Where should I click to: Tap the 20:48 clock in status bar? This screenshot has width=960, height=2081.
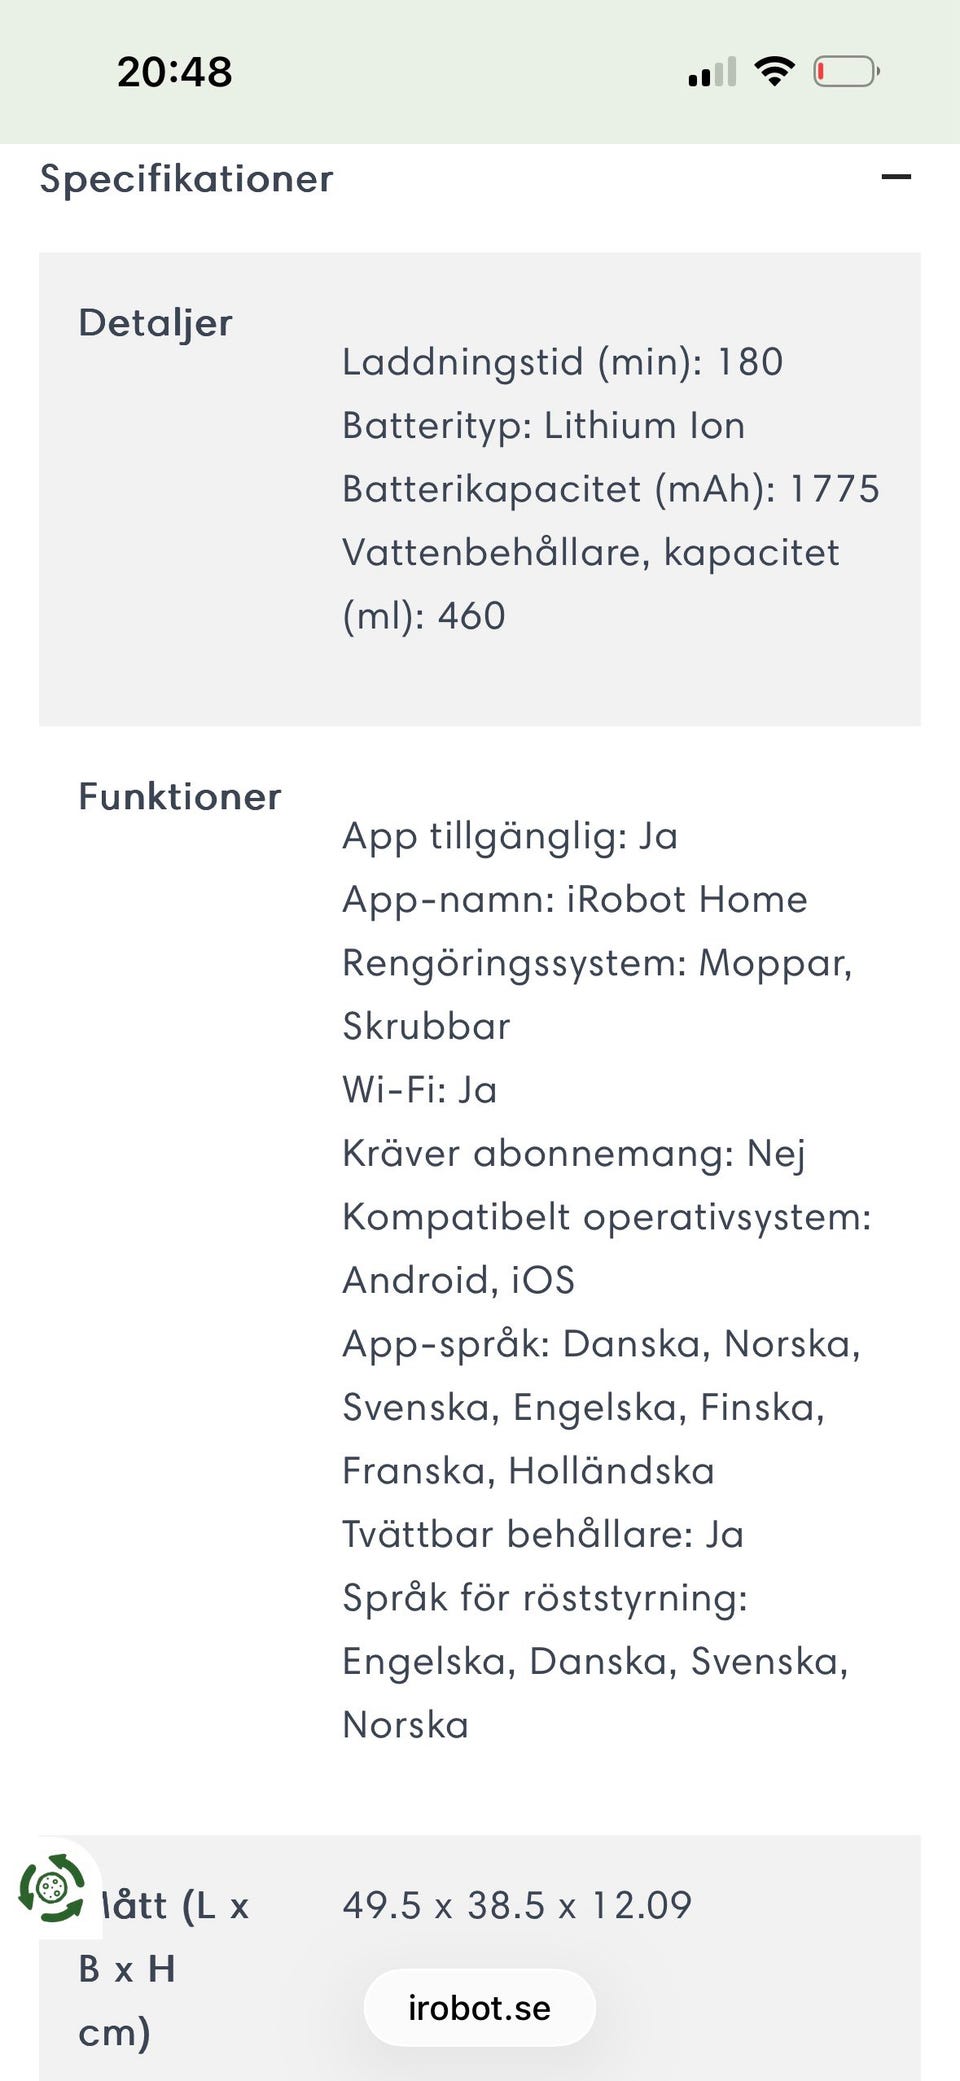174,72
